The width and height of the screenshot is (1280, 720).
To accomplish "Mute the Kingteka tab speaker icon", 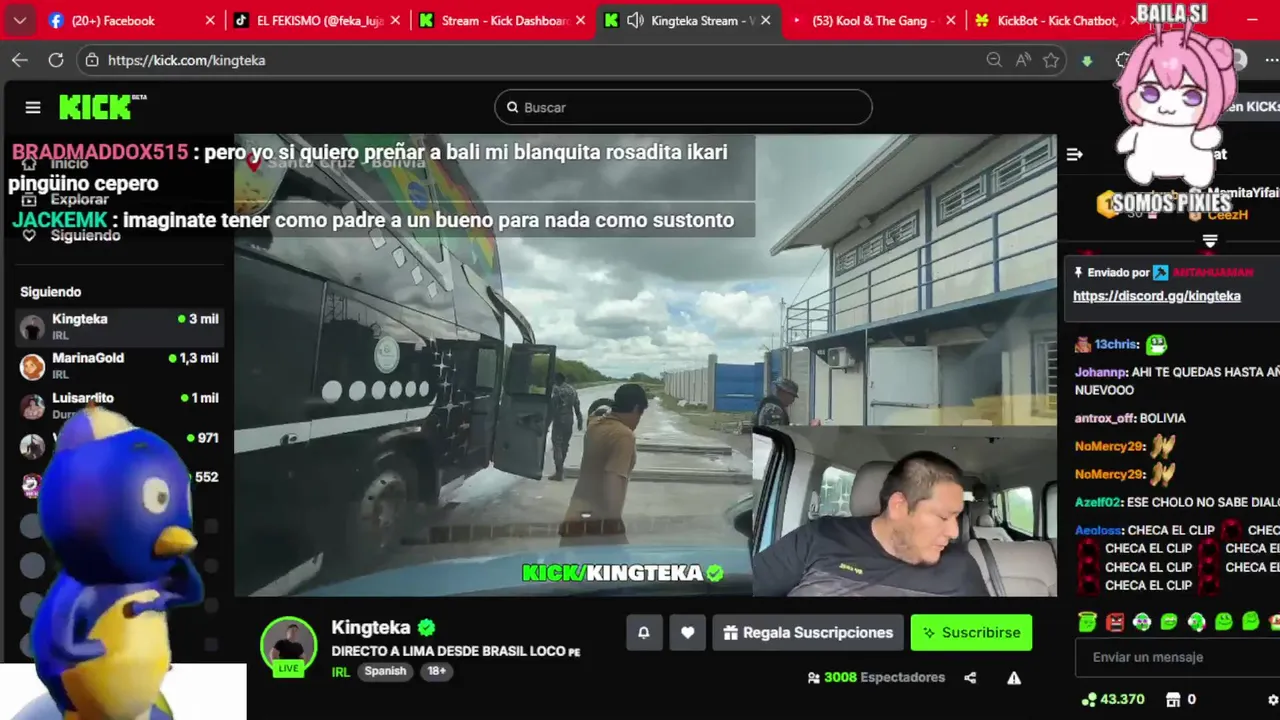I will pyautogui.click(x=635, y=20).
